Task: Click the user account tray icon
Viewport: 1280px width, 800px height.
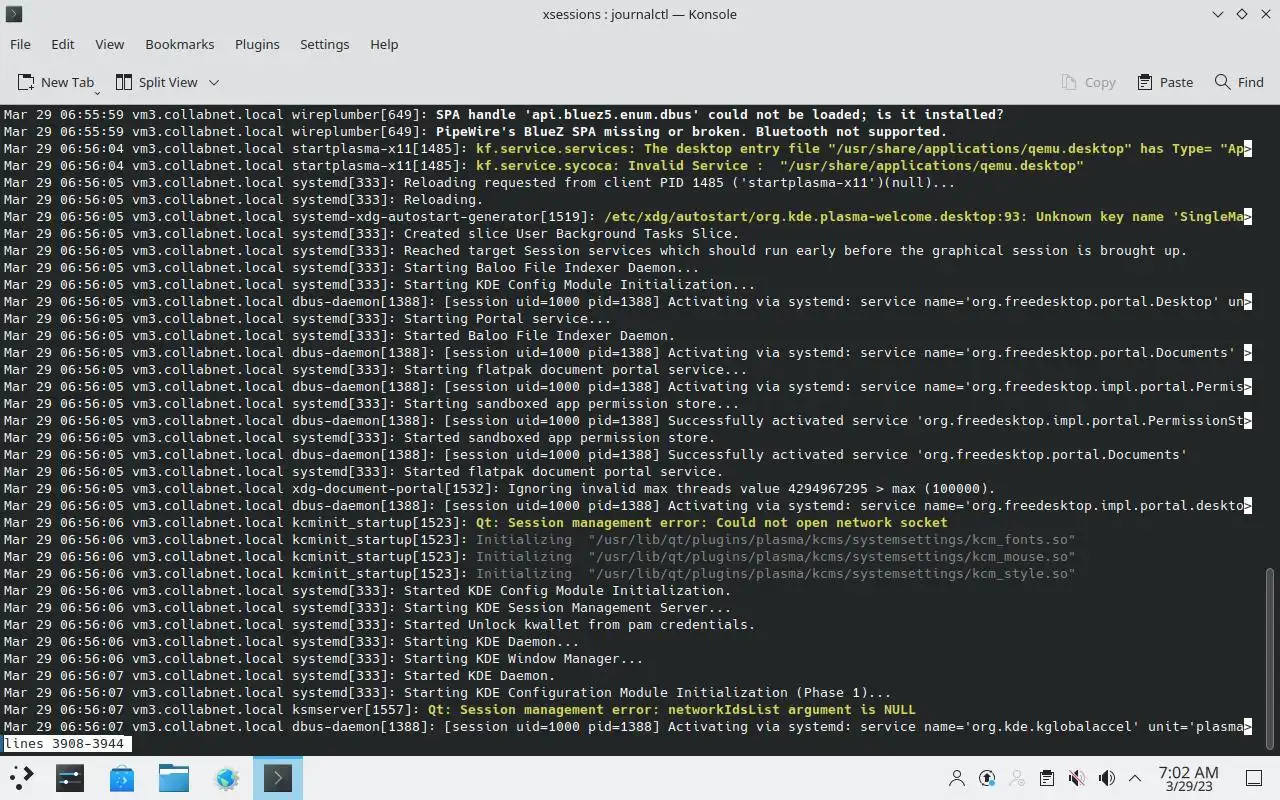Action: tap(957, 778)
